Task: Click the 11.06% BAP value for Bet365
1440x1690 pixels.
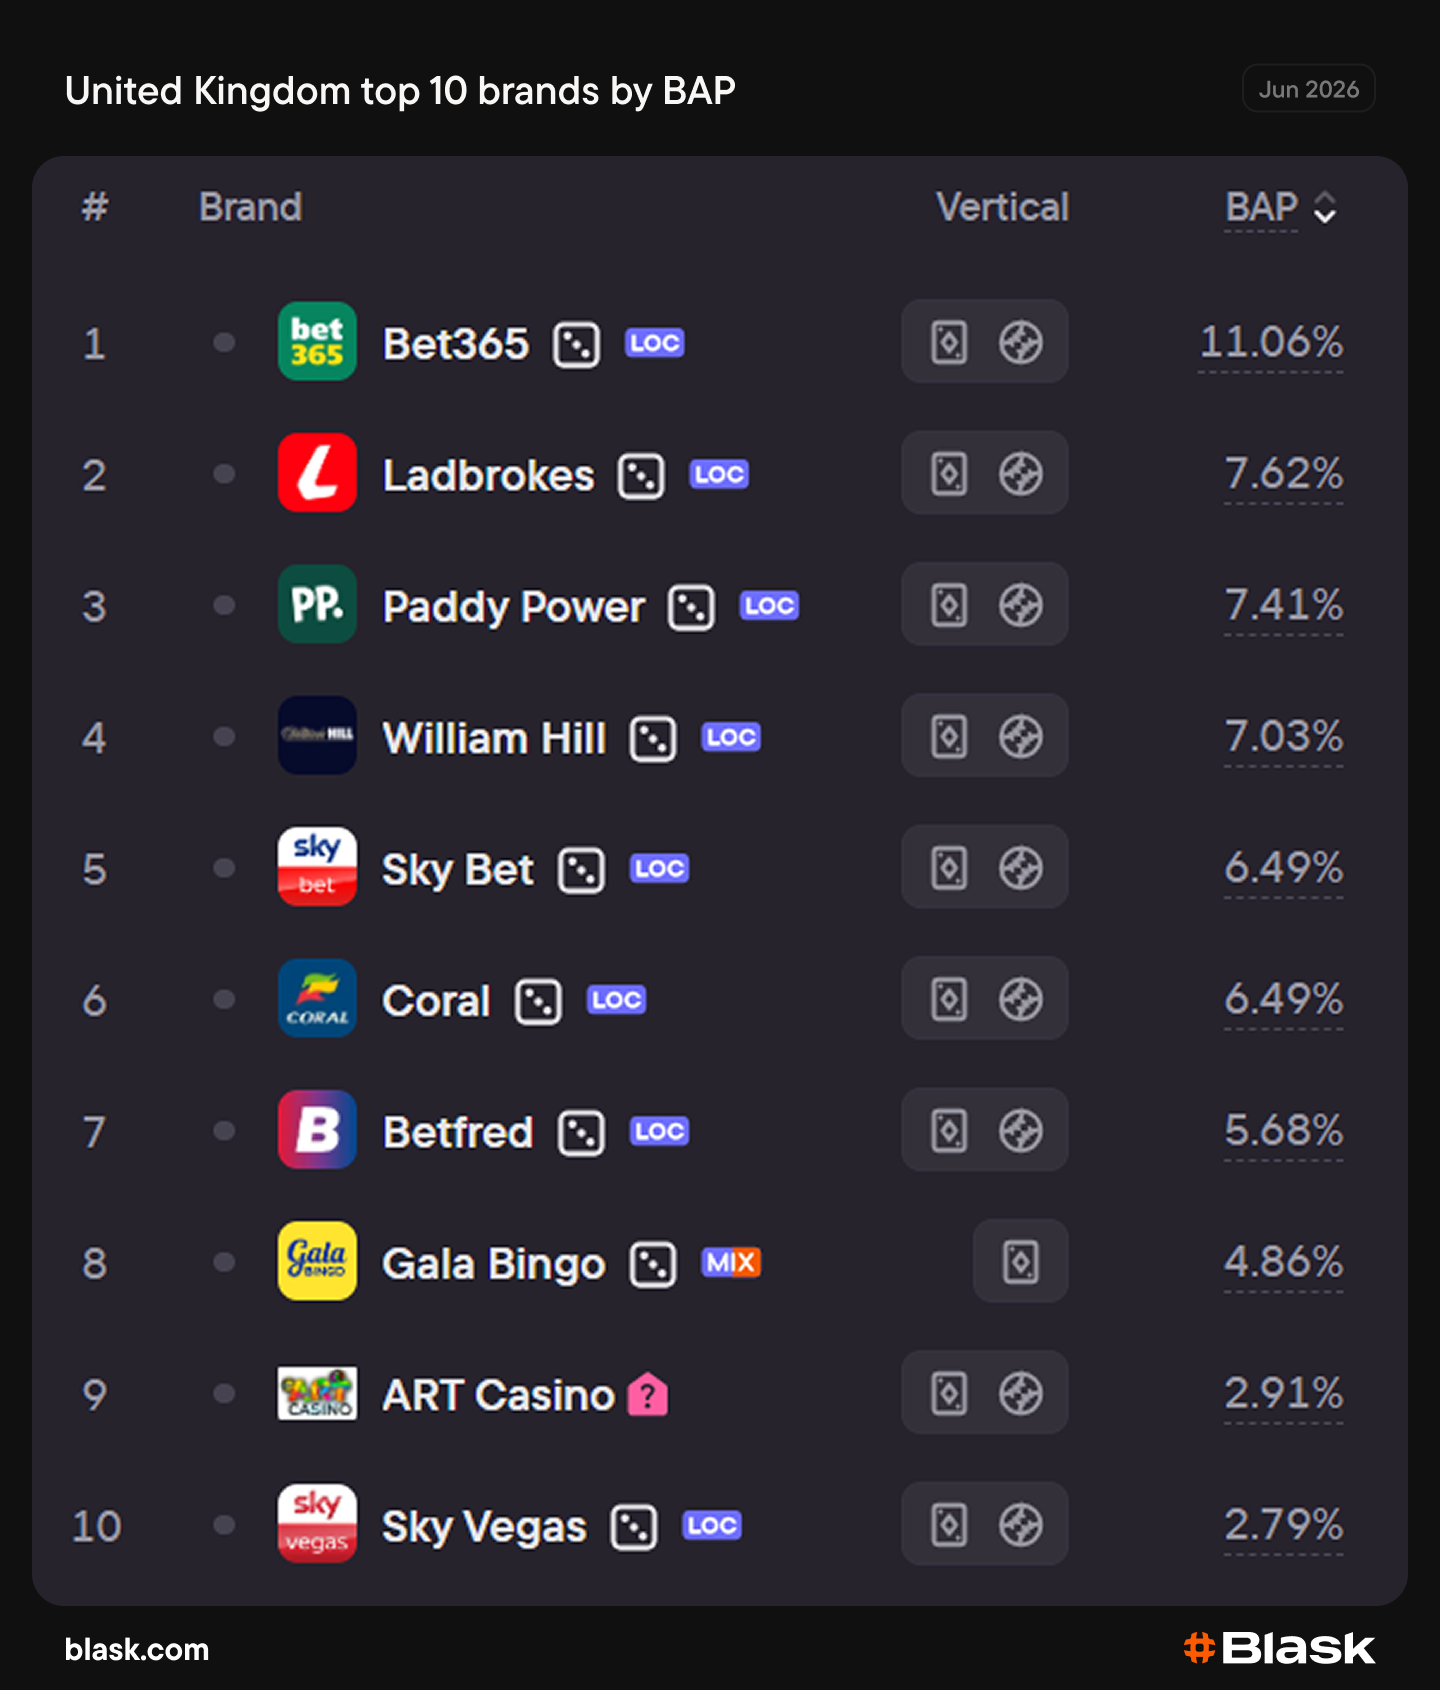Action: [1271, 342]
